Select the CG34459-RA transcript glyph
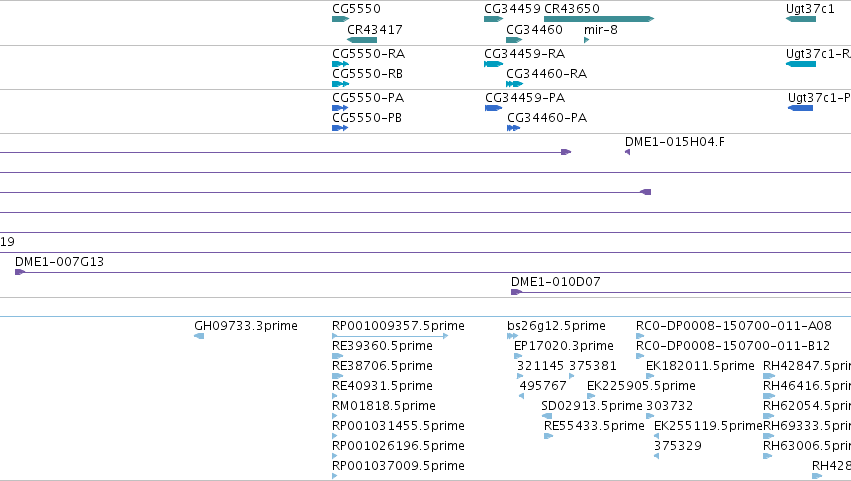Viewport: 851px width, 481px height. tap(493, 64)
